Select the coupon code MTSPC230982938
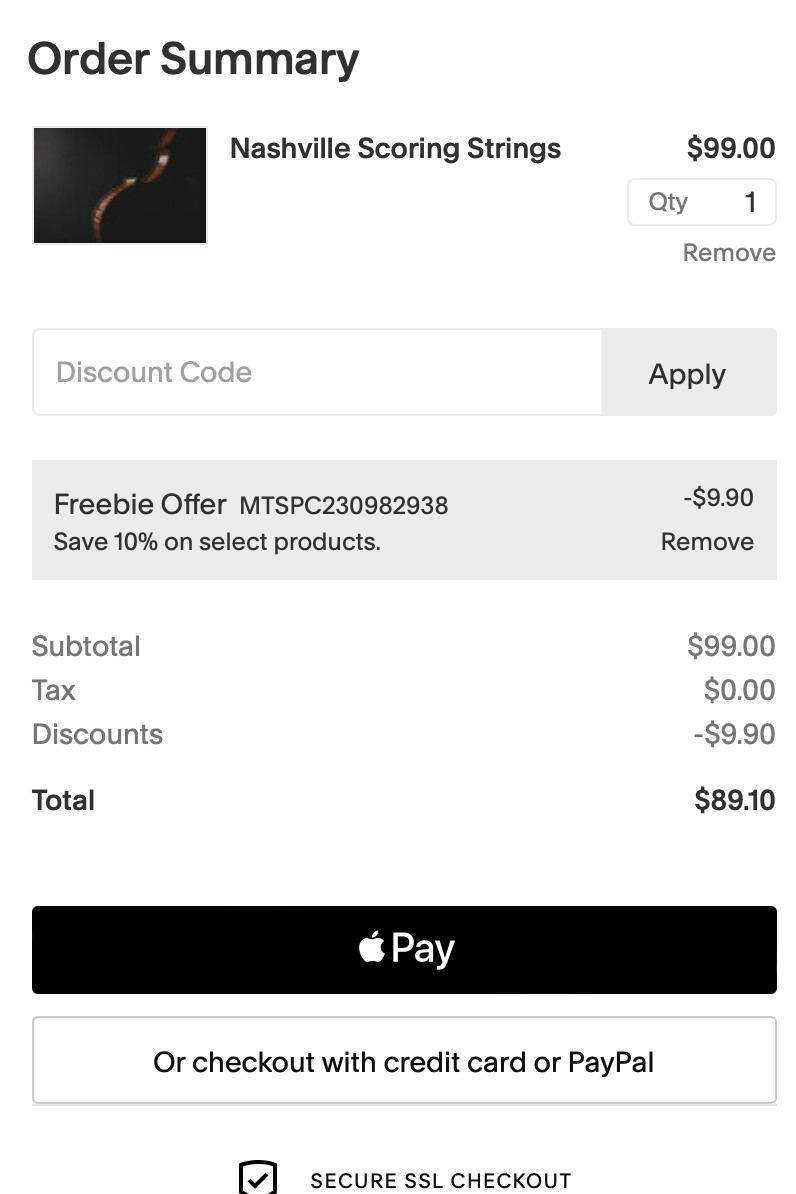Screen dimensions: 796x1194 (343, 506)
